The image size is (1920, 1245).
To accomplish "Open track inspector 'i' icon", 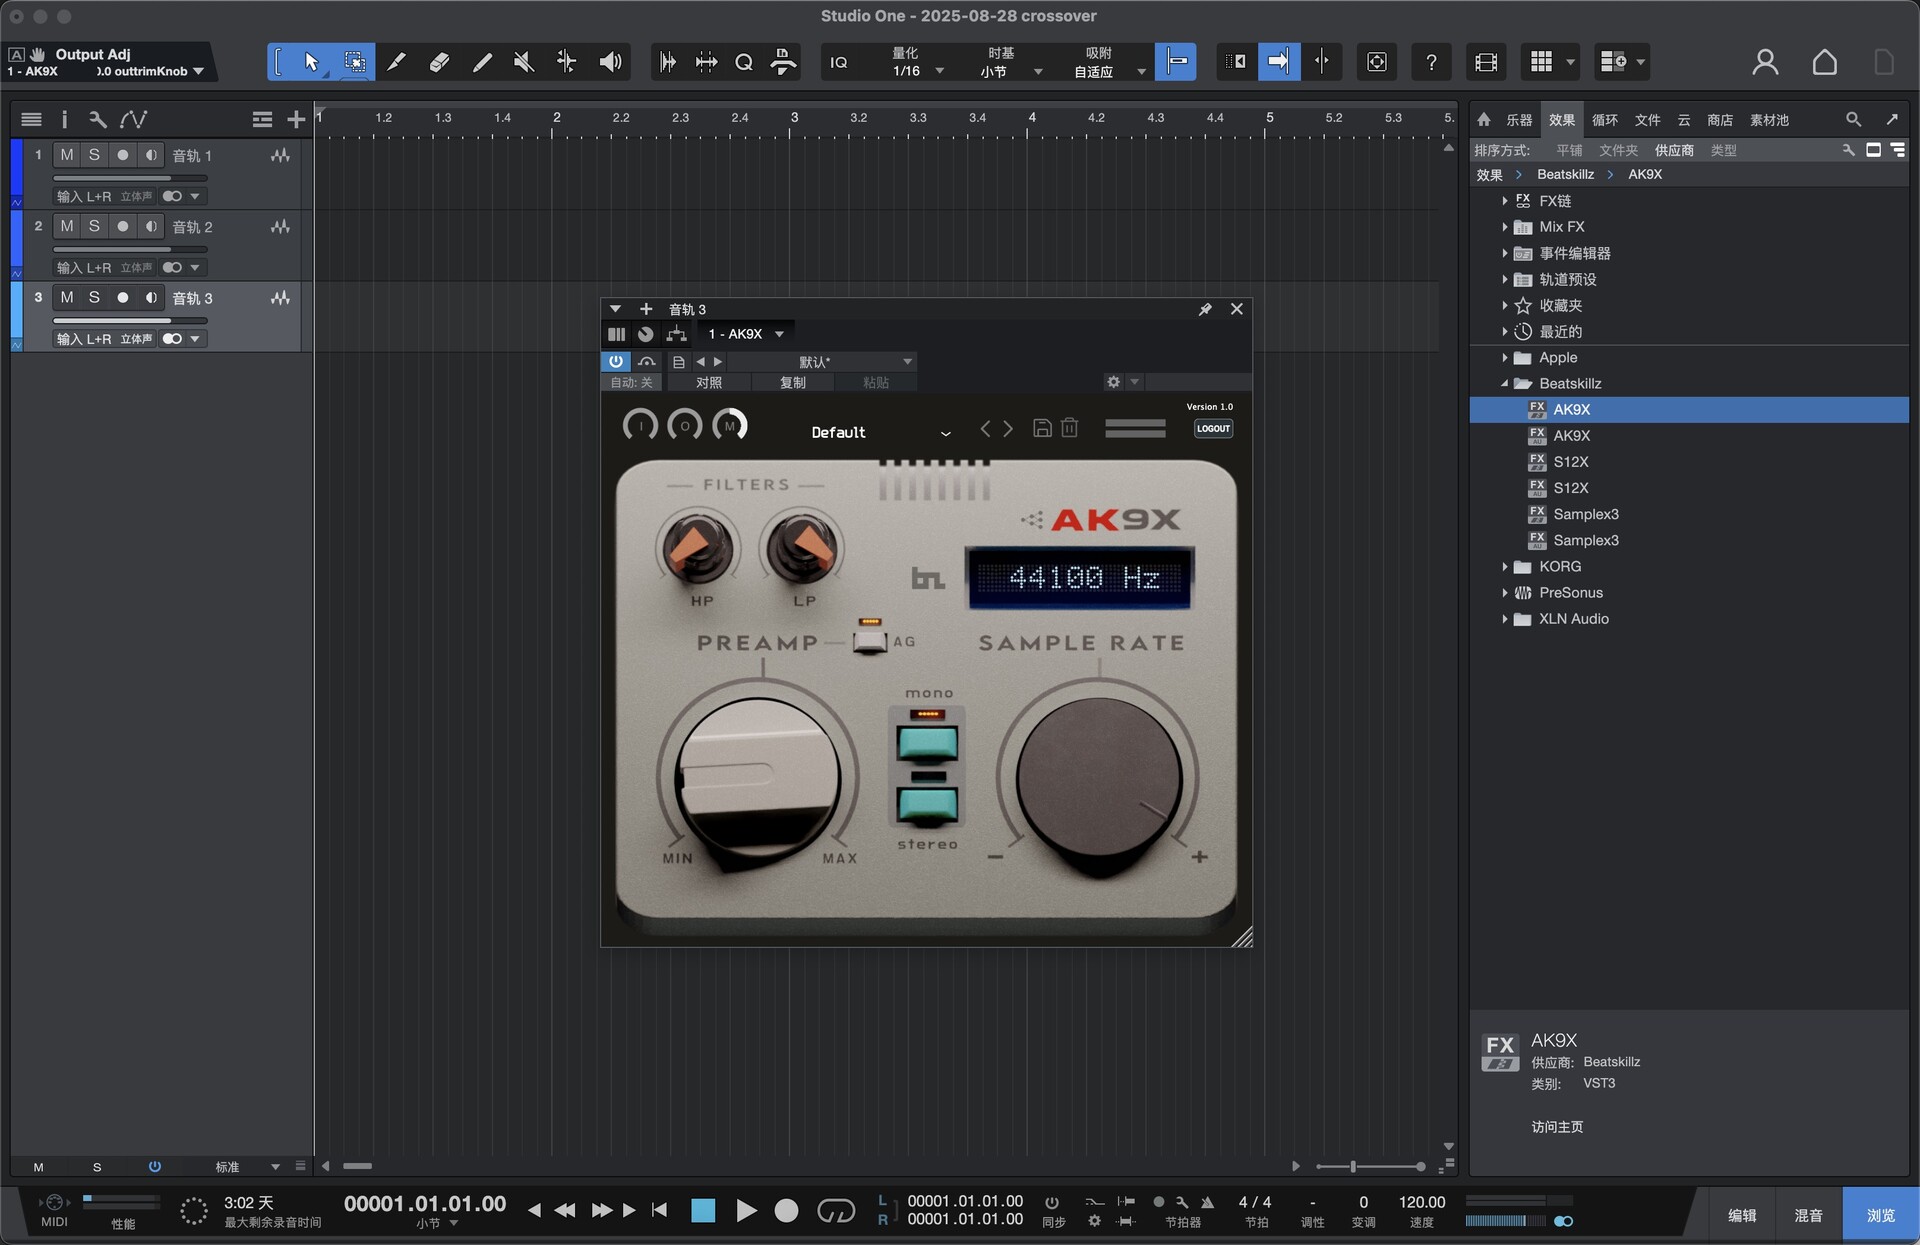I will (64, 120).
